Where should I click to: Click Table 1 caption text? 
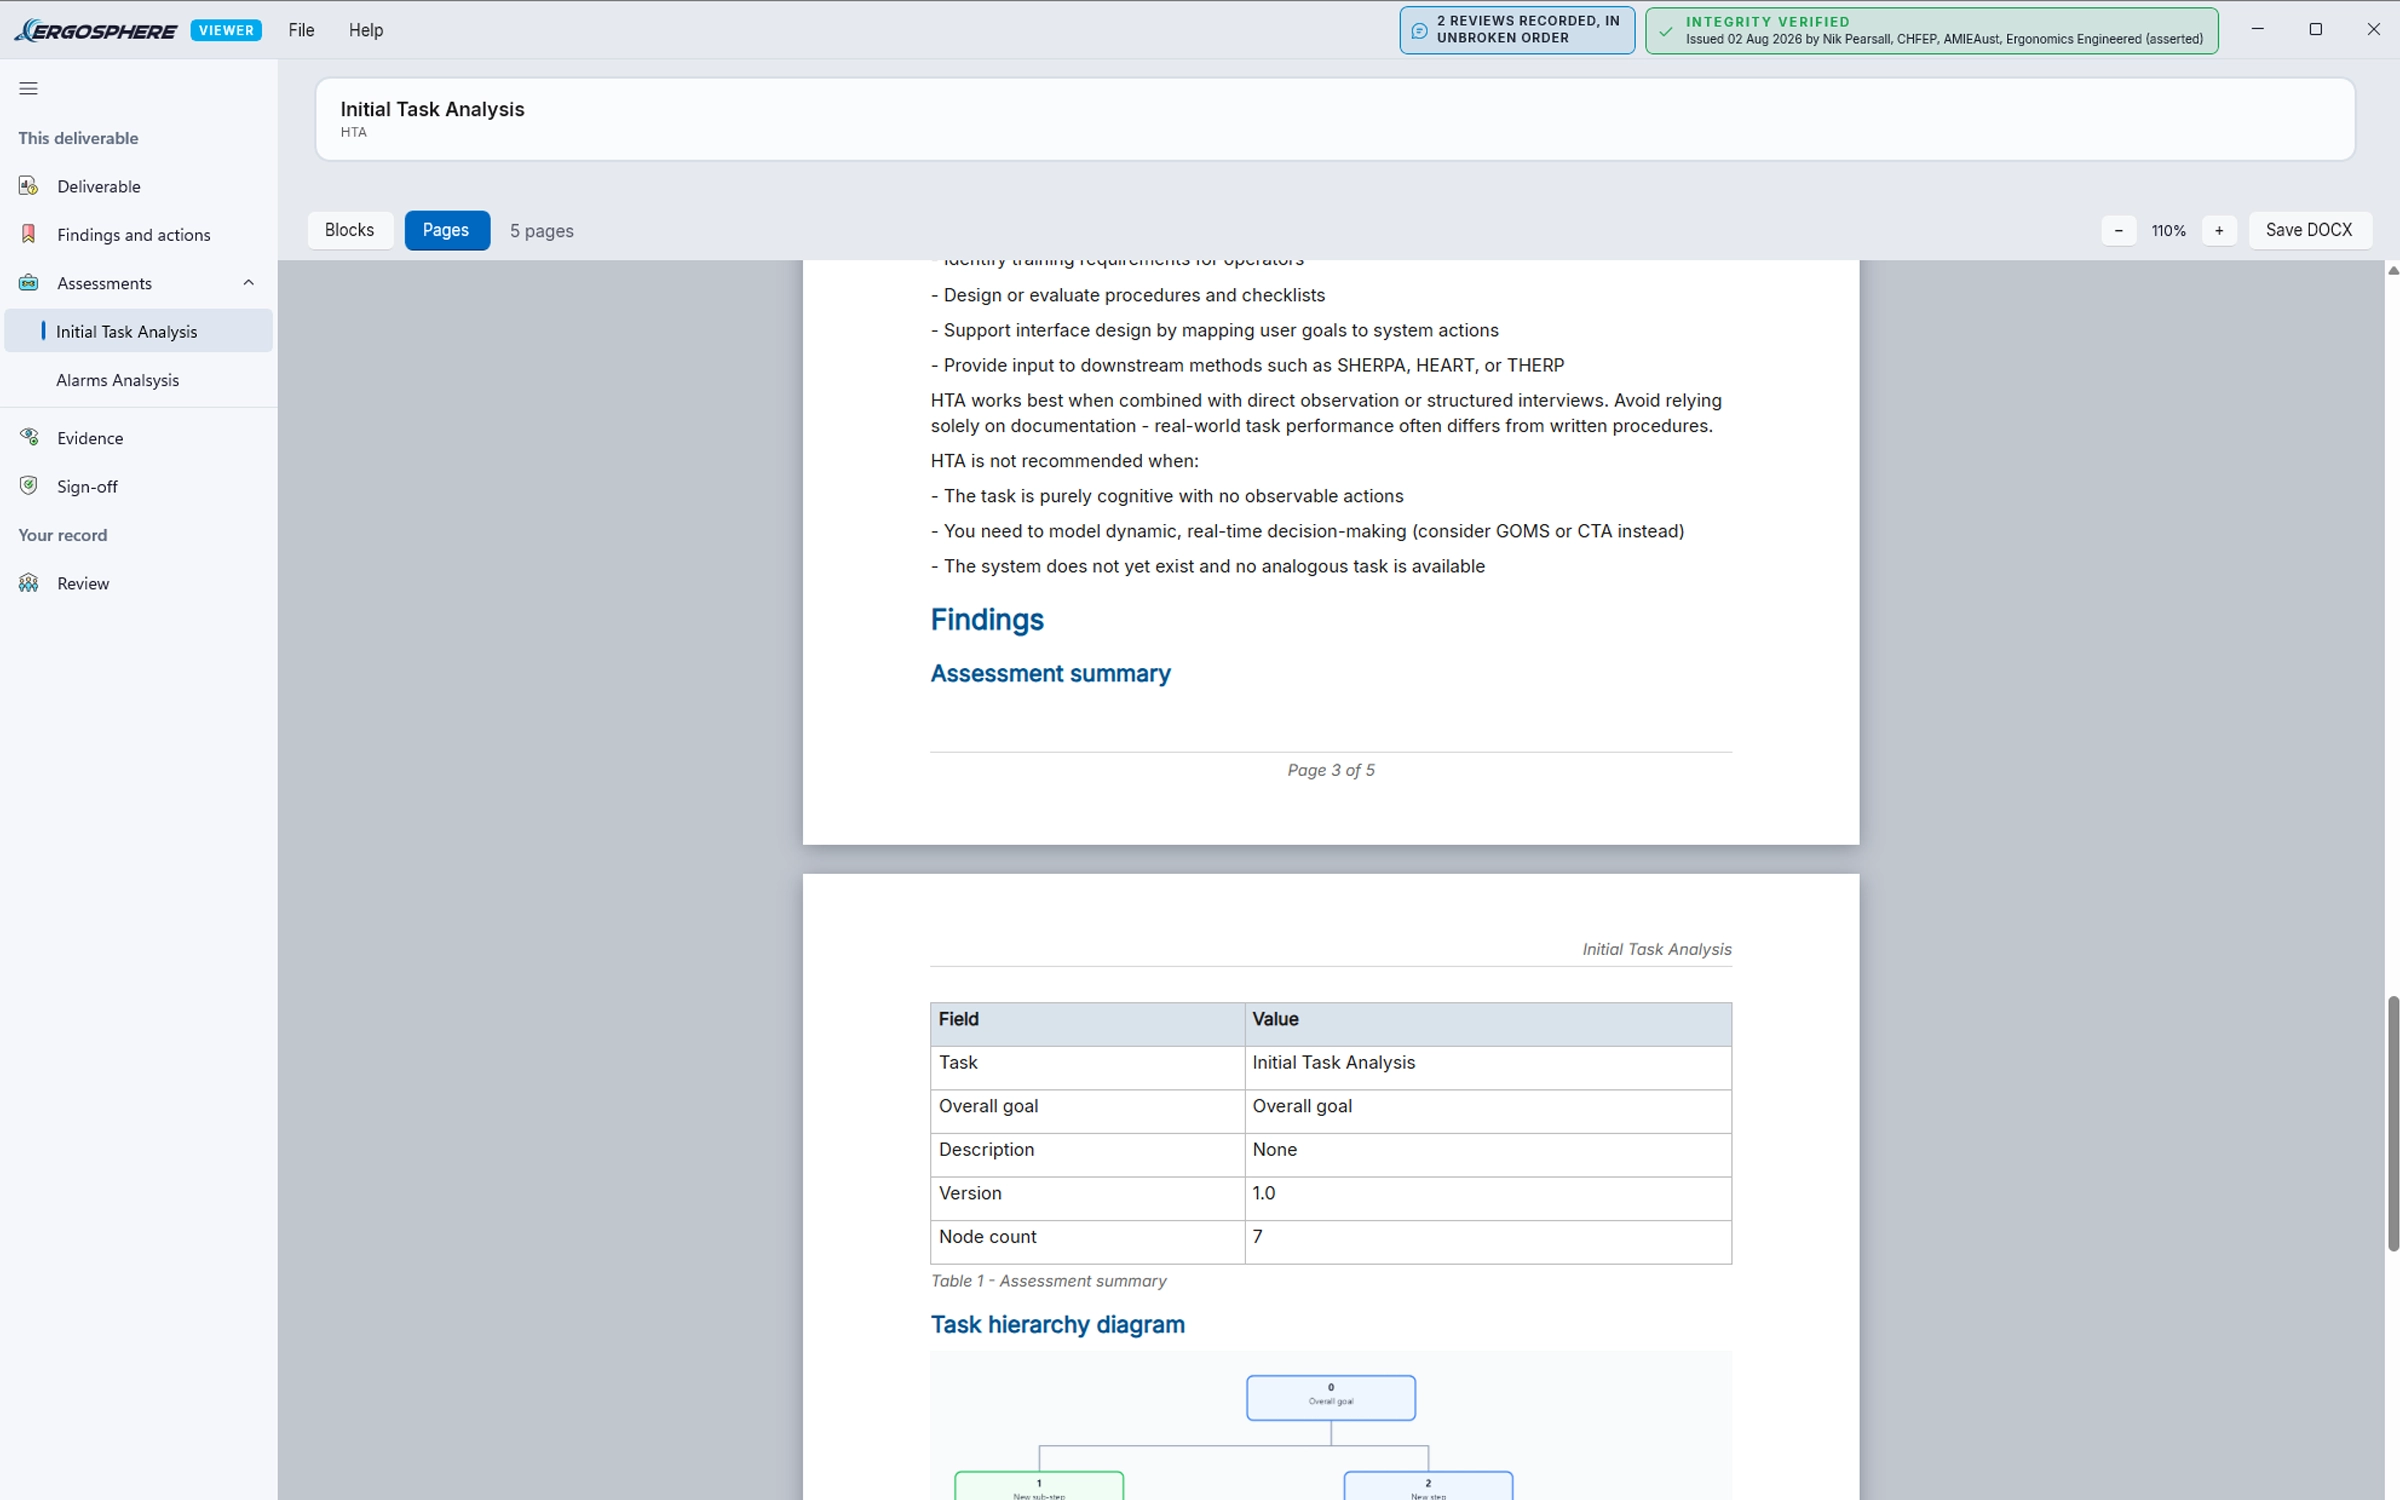[1048, 1281]
